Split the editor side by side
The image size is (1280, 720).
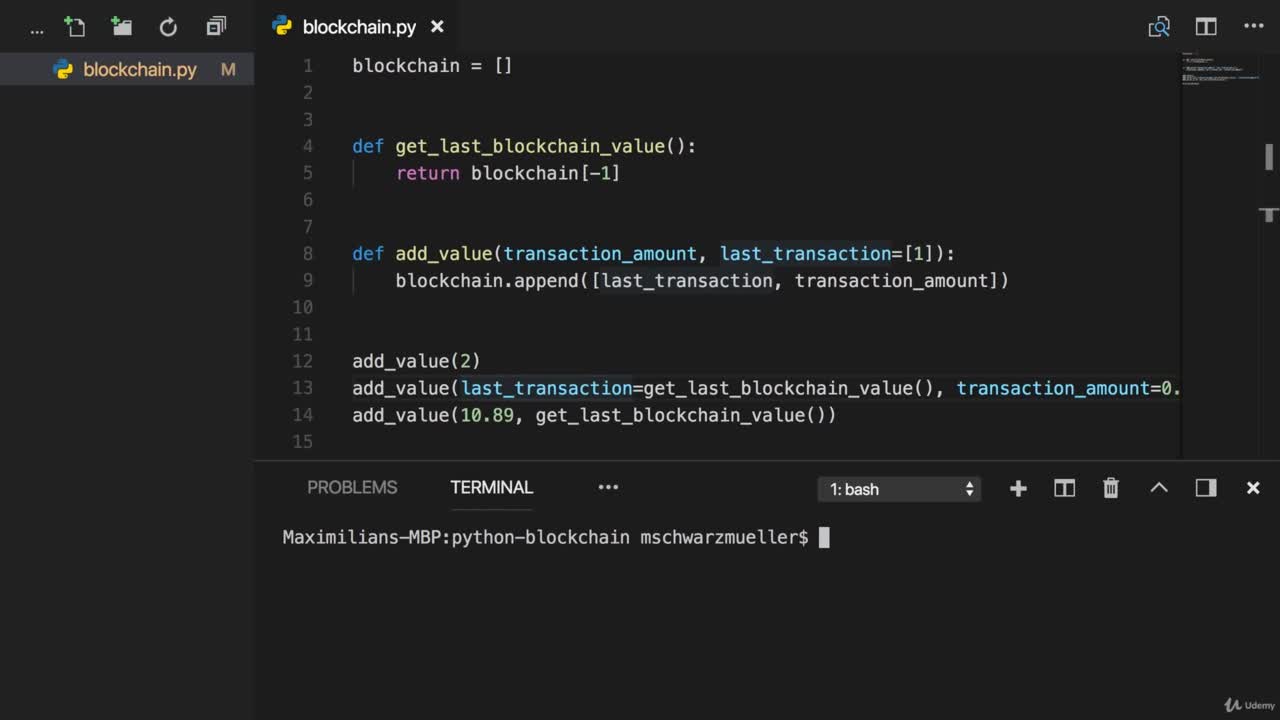pyautogui.click(x=1206, y=27)
